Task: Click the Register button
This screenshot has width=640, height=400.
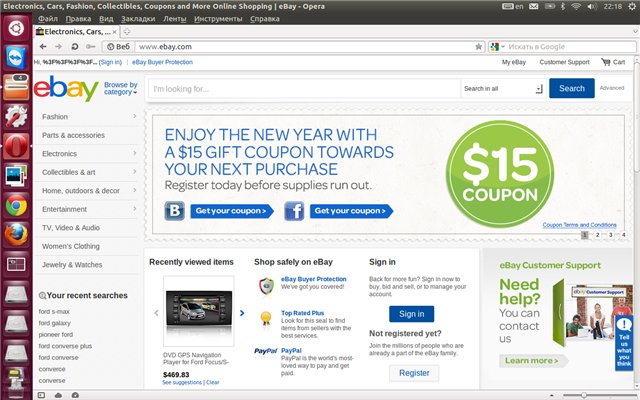Action: coord(414,373)
